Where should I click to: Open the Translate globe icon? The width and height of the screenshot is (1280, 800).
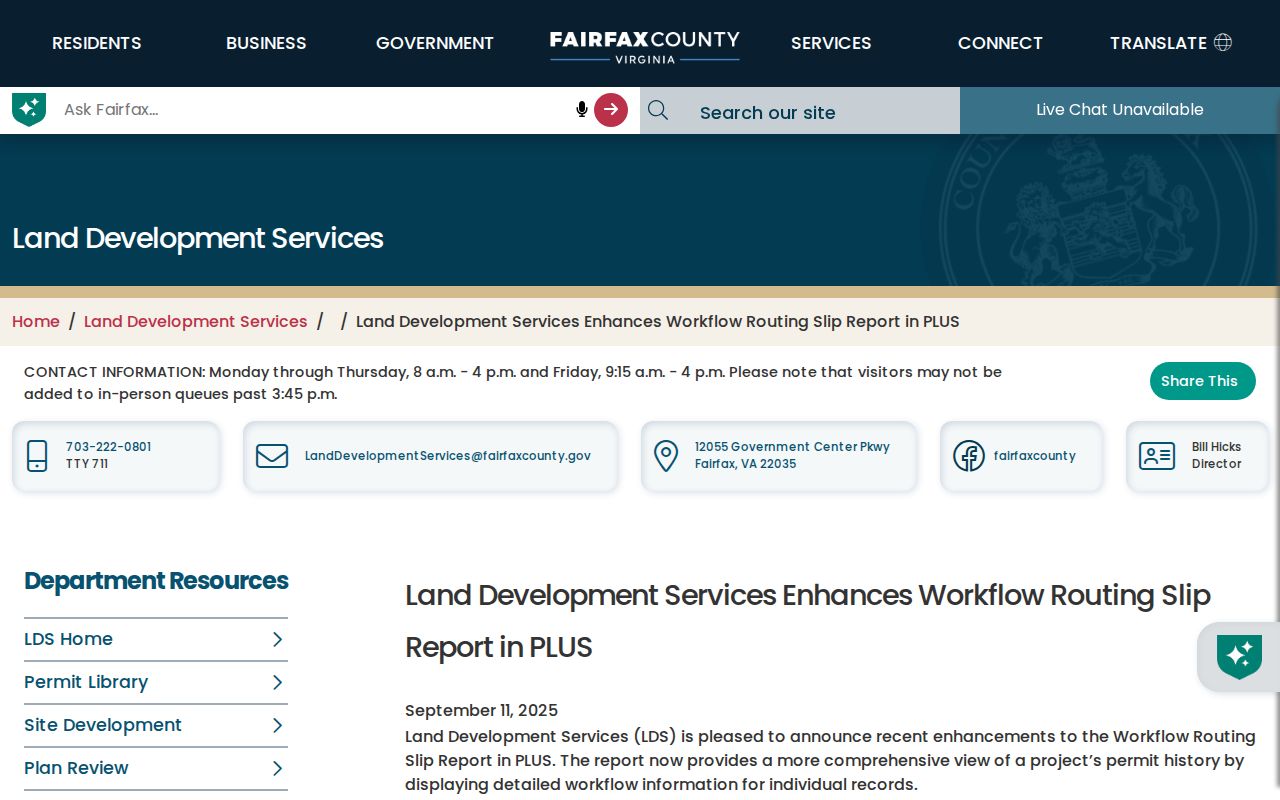coord(1223,42)
